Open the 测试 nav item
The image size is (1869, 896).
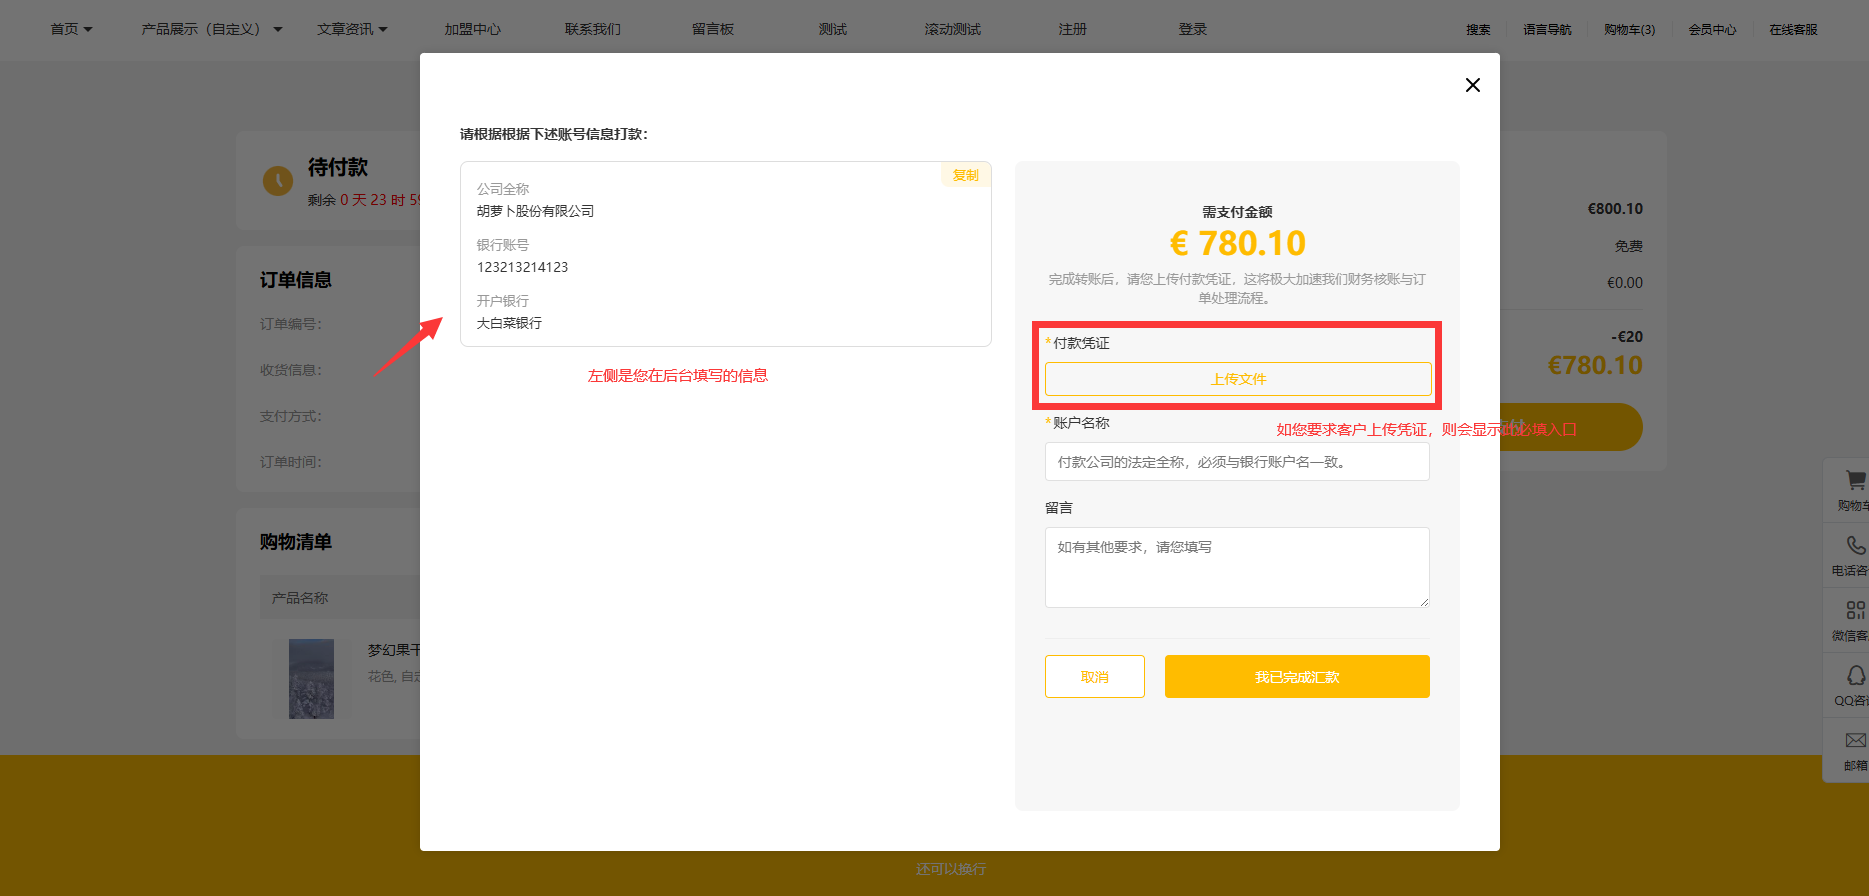pyautogui.click(x=833, y=29)
